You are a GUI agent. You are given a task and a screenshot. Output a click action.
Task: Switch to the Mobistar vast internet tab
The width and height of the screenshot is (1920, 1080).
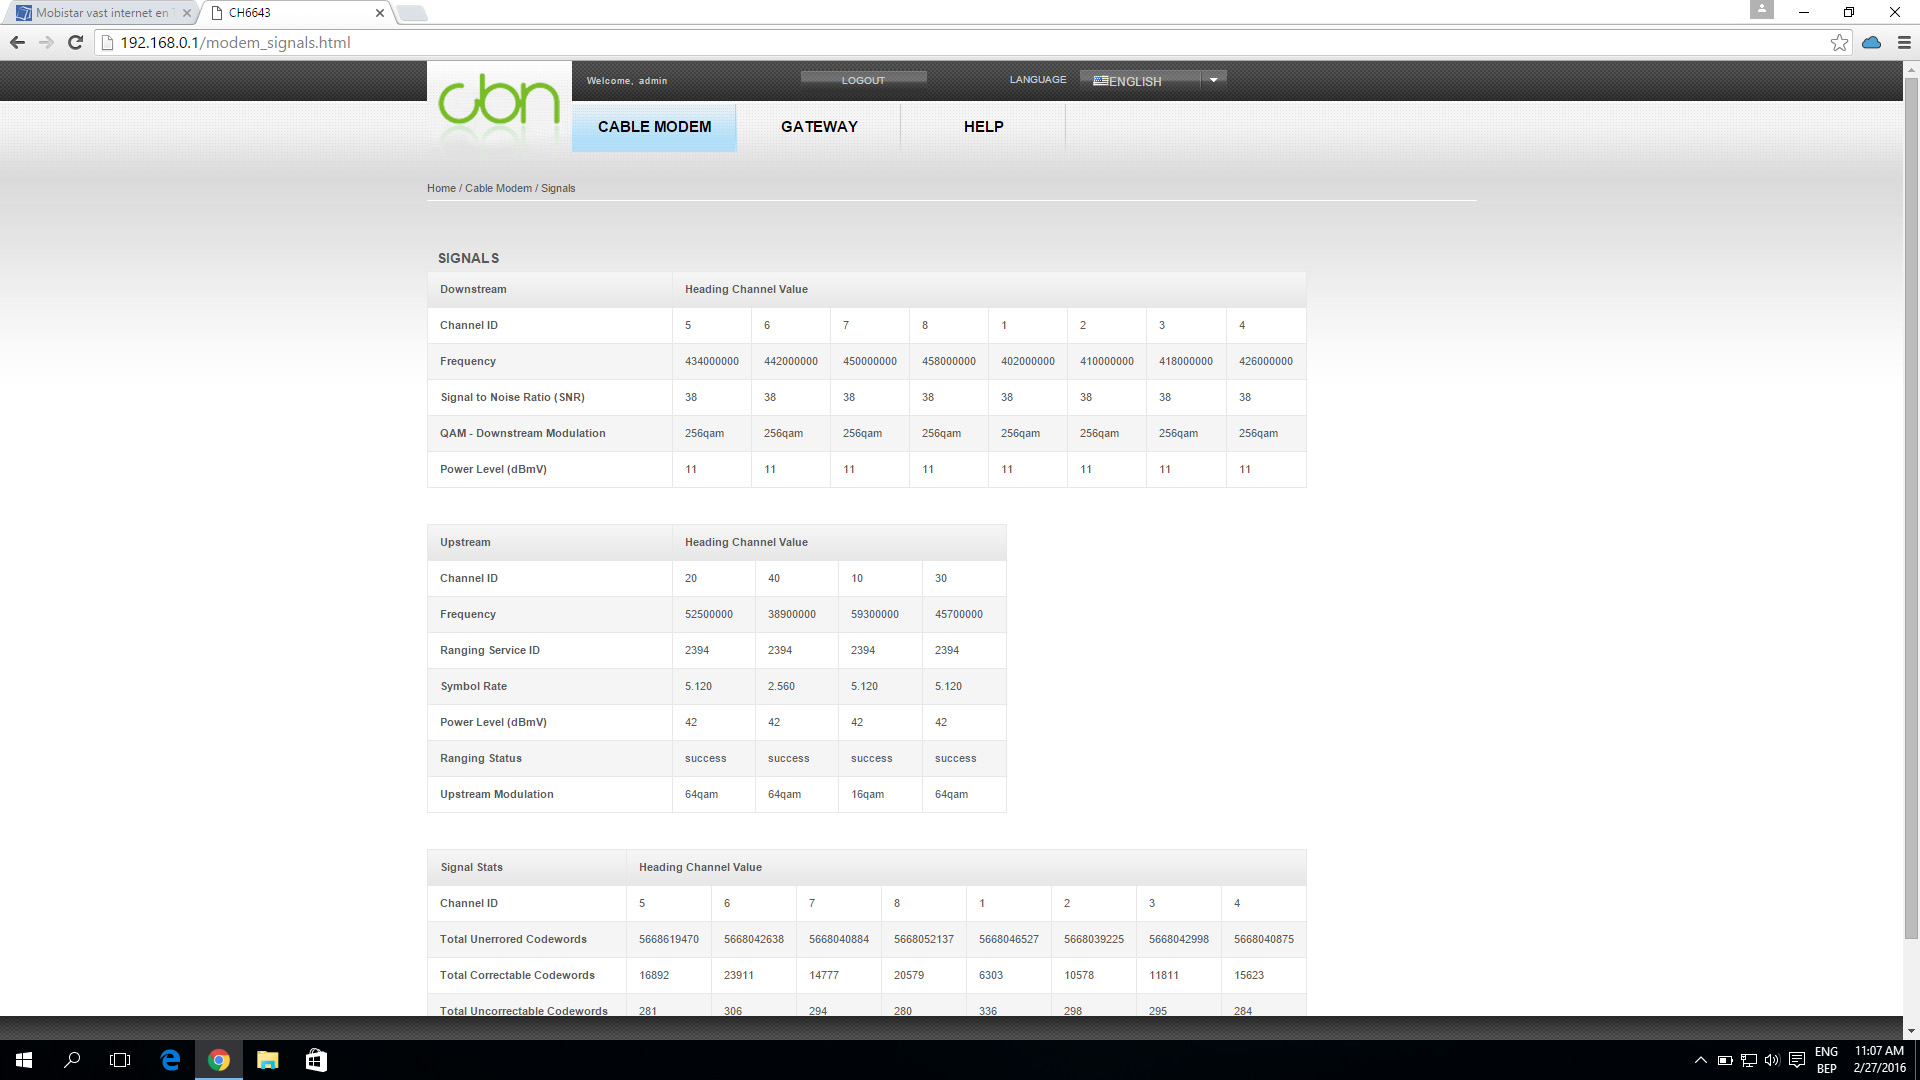click(100, 13)
